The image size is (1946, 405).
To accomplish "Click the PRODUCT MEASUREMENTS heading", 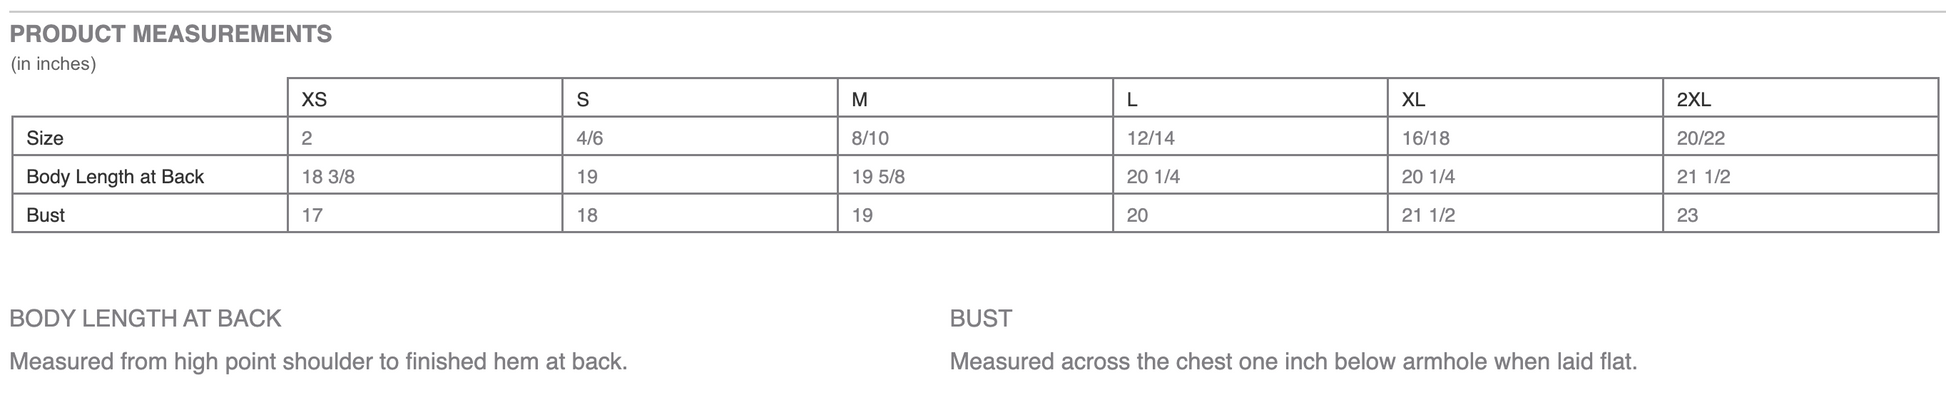I will coord(170,34).
